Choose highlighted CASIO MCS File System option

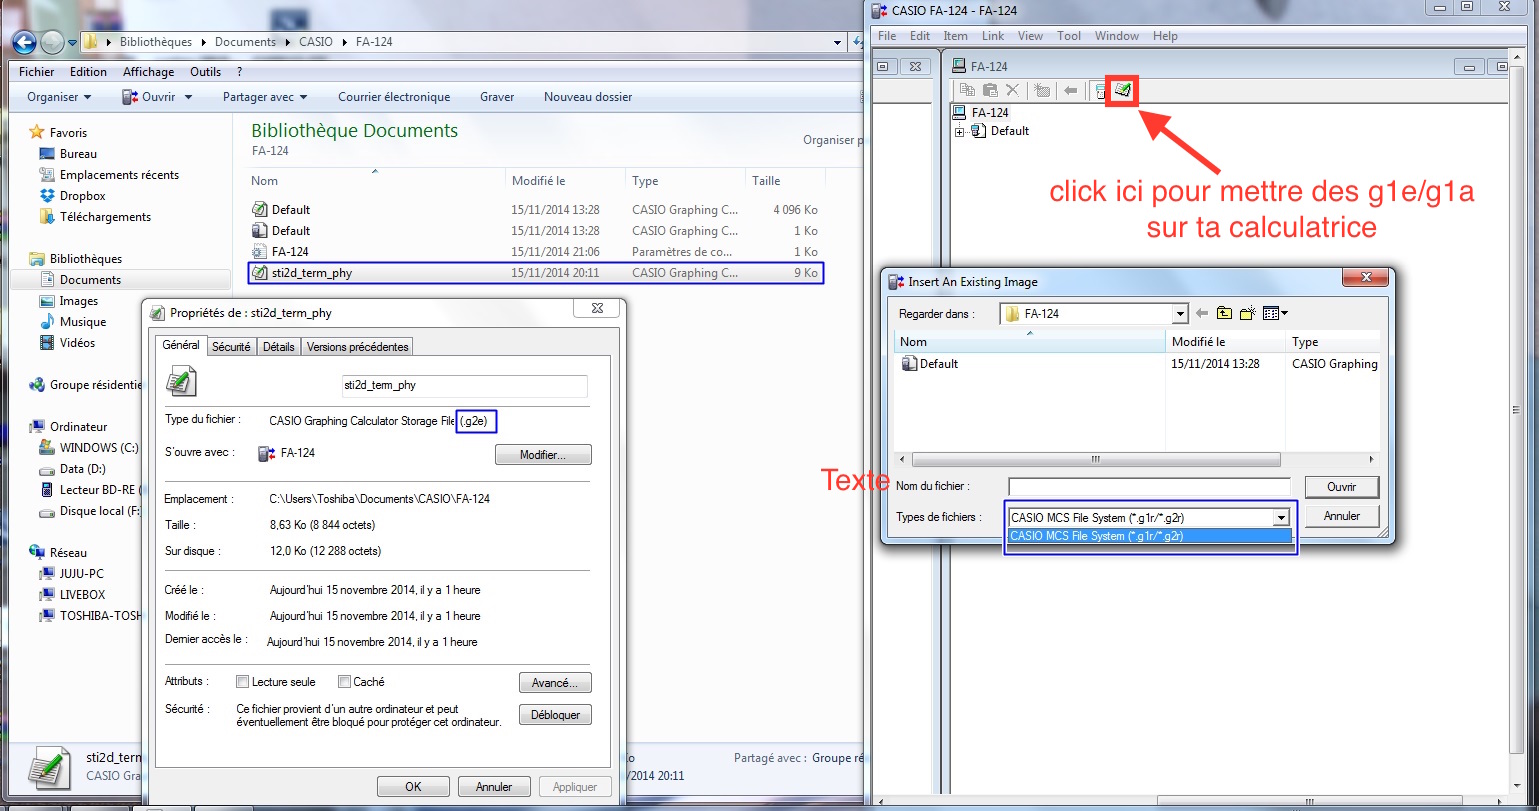click(1149, 536)
